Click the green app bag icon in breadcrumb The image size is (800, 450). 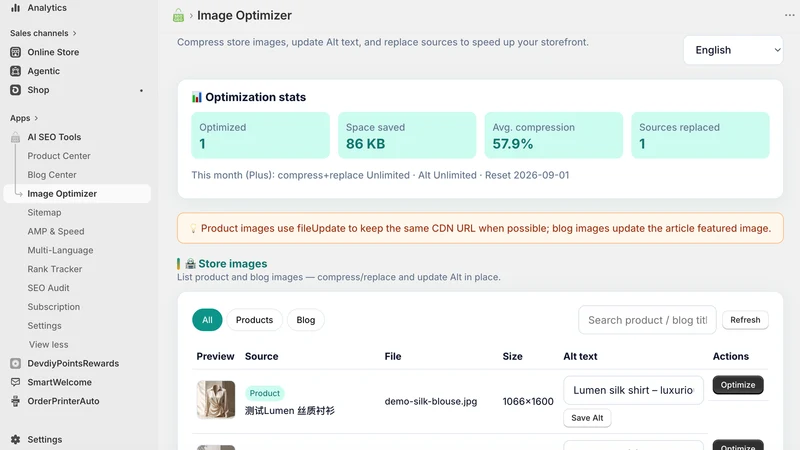point(178,15)
